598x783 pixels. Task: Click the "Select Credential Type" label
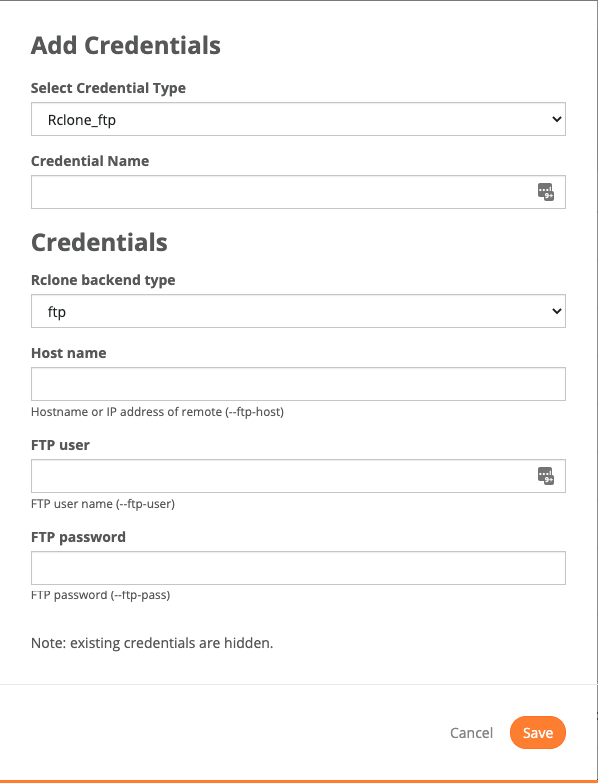click(108, 88)
